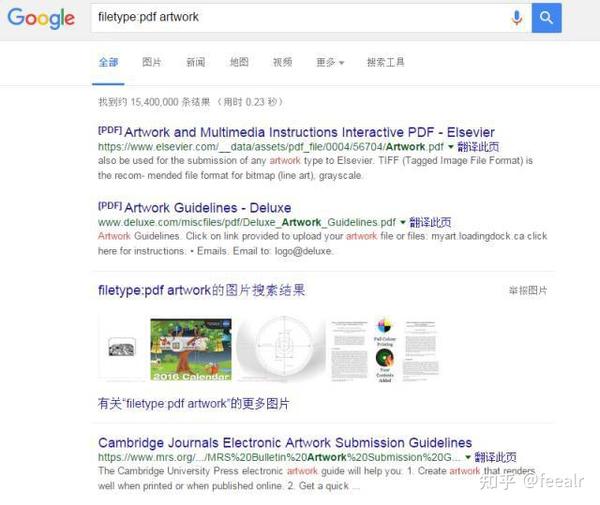Click 举报图片 (report images) link
Viewport: 600px width, 505px height.
point(528,290)
